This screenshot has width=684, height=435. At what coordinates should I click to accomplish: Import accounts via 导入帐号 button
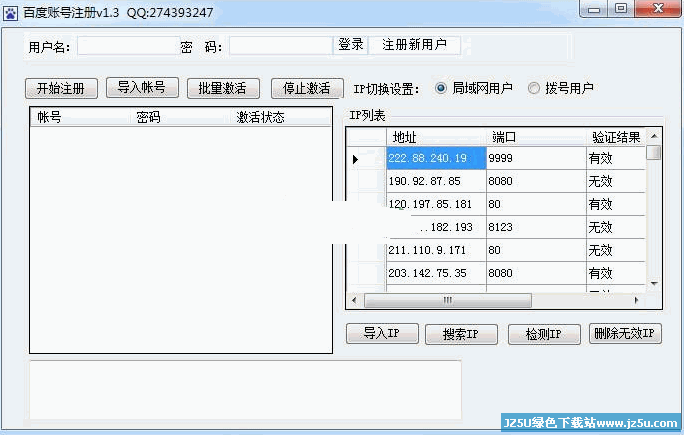click(x=142, y=88)
